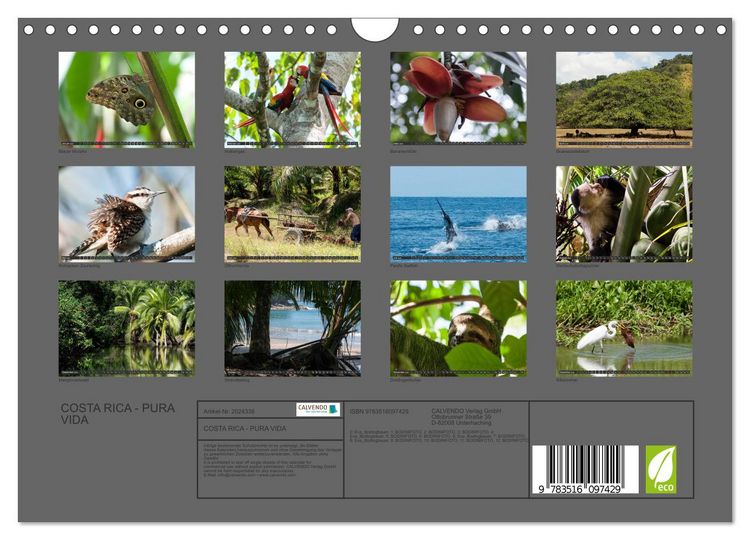This screenshot has width=750, height=540.
Task: Click the CALVENDO Verlag GmbH address text
Action: pyautogui.click(x=466, y=417)
